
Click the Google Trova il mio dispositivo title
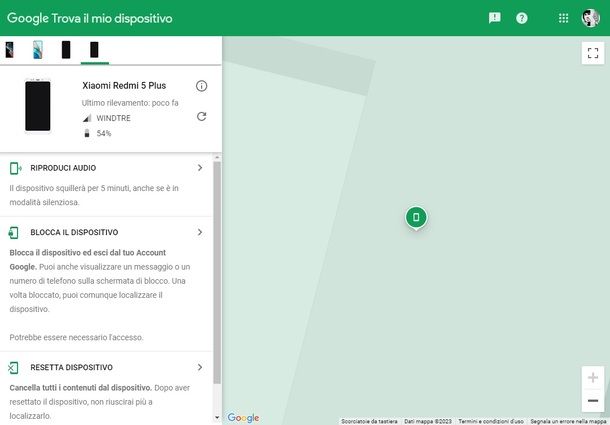(89, 18)
